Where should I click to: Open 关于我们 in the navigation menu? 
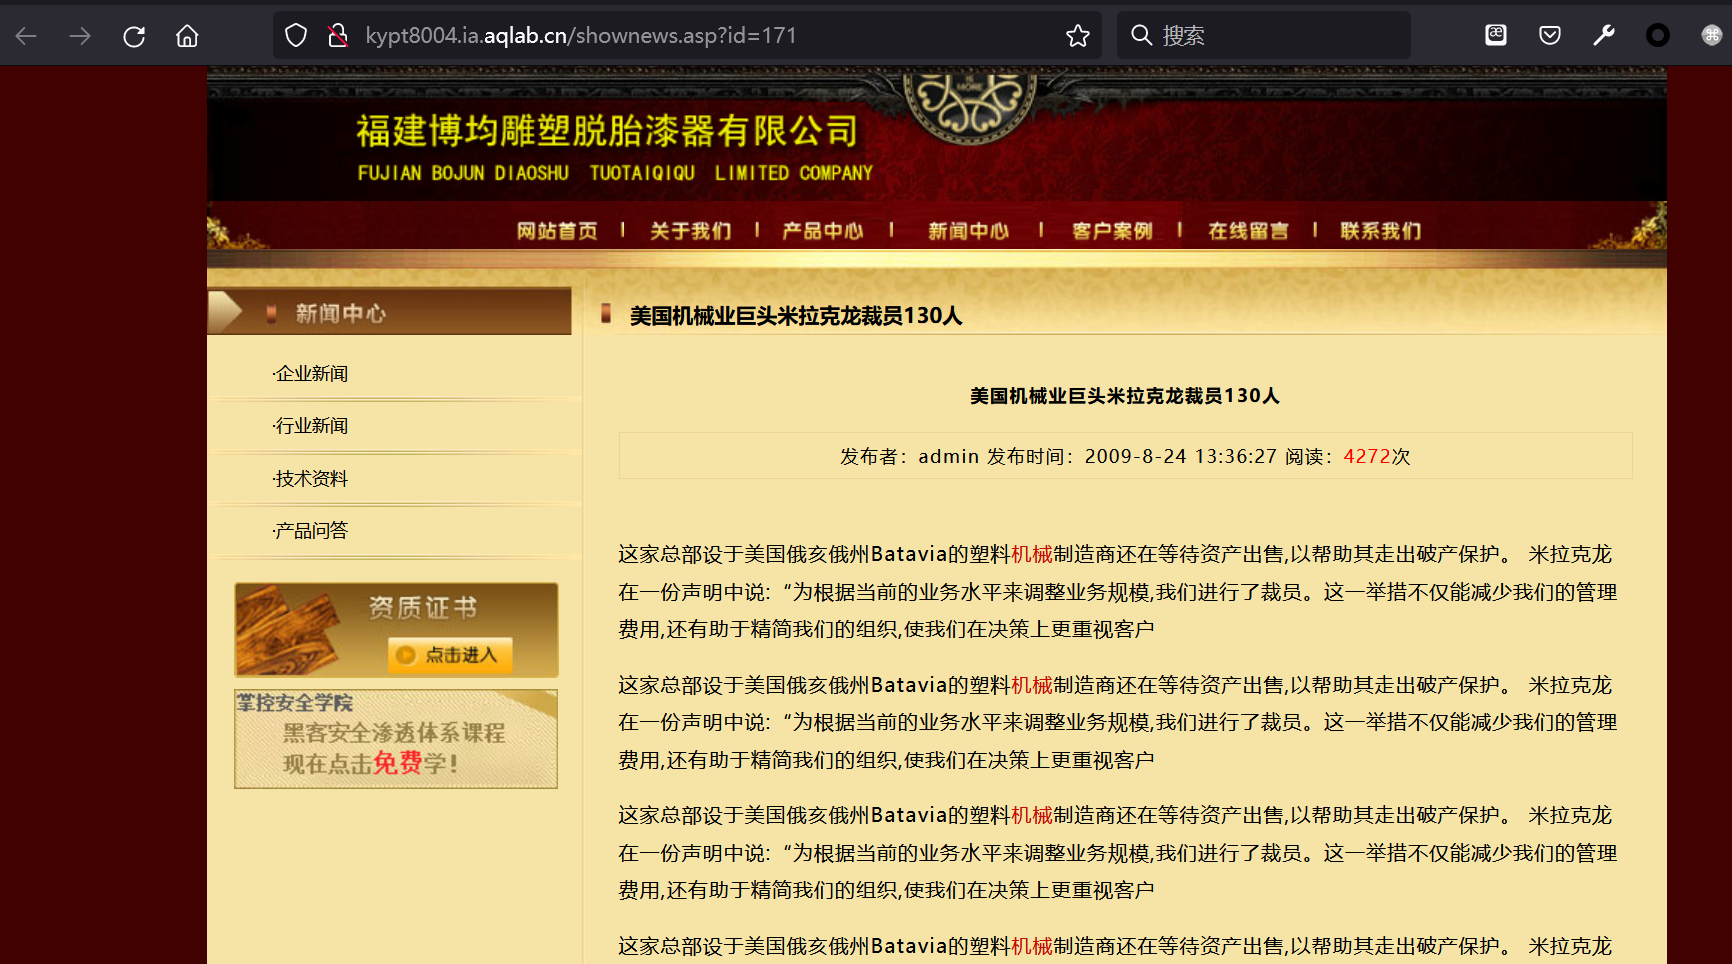[691, 231]
